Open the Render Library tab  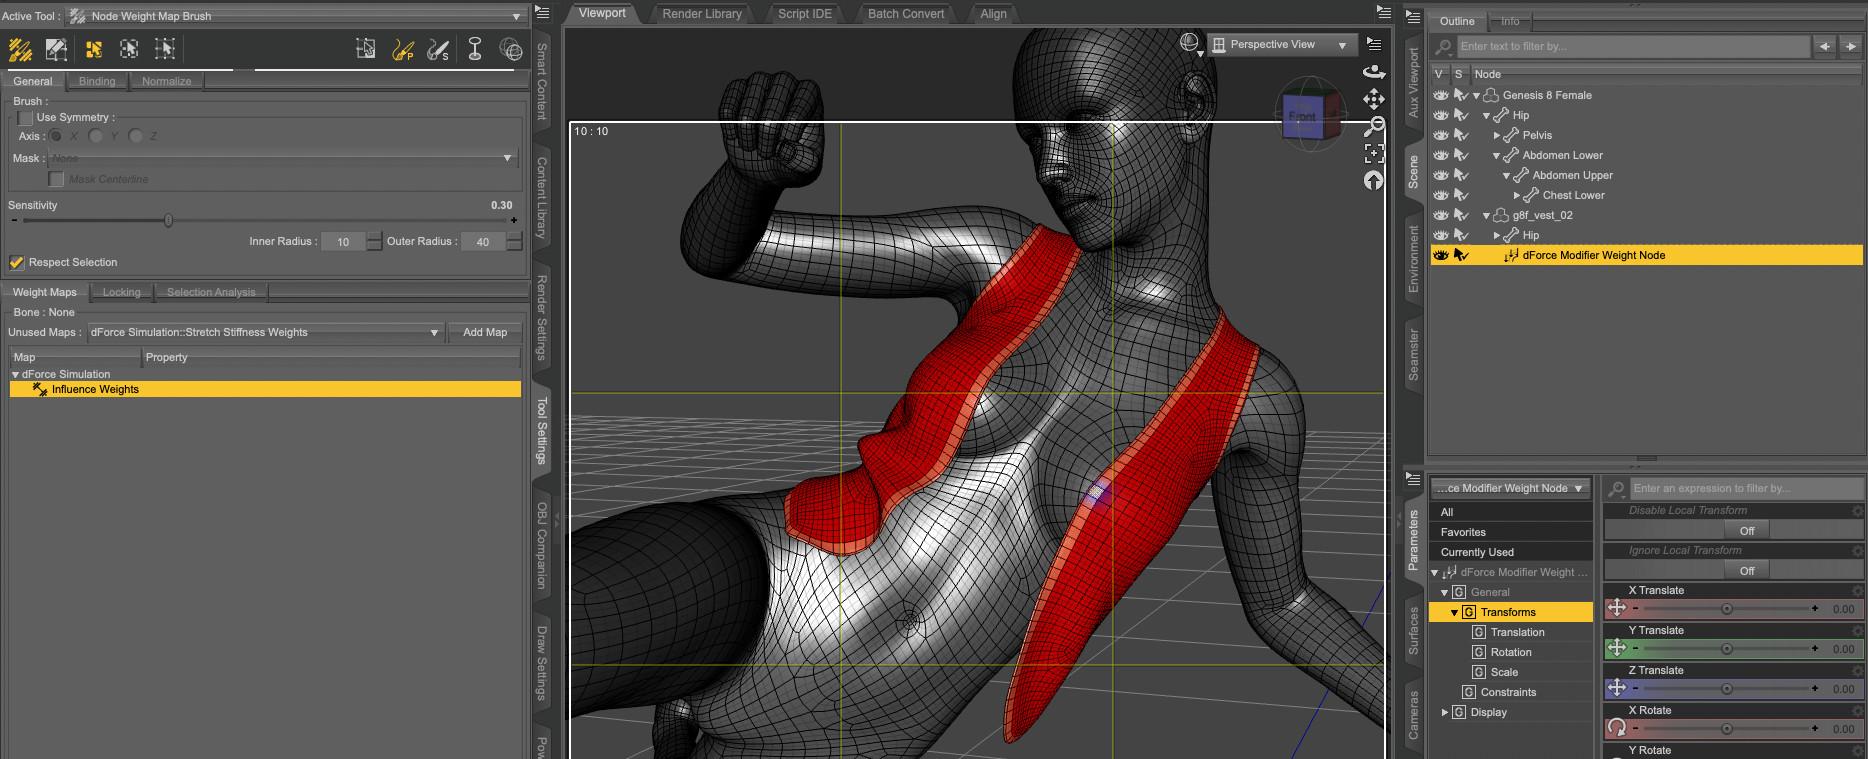tap(702, 14)
